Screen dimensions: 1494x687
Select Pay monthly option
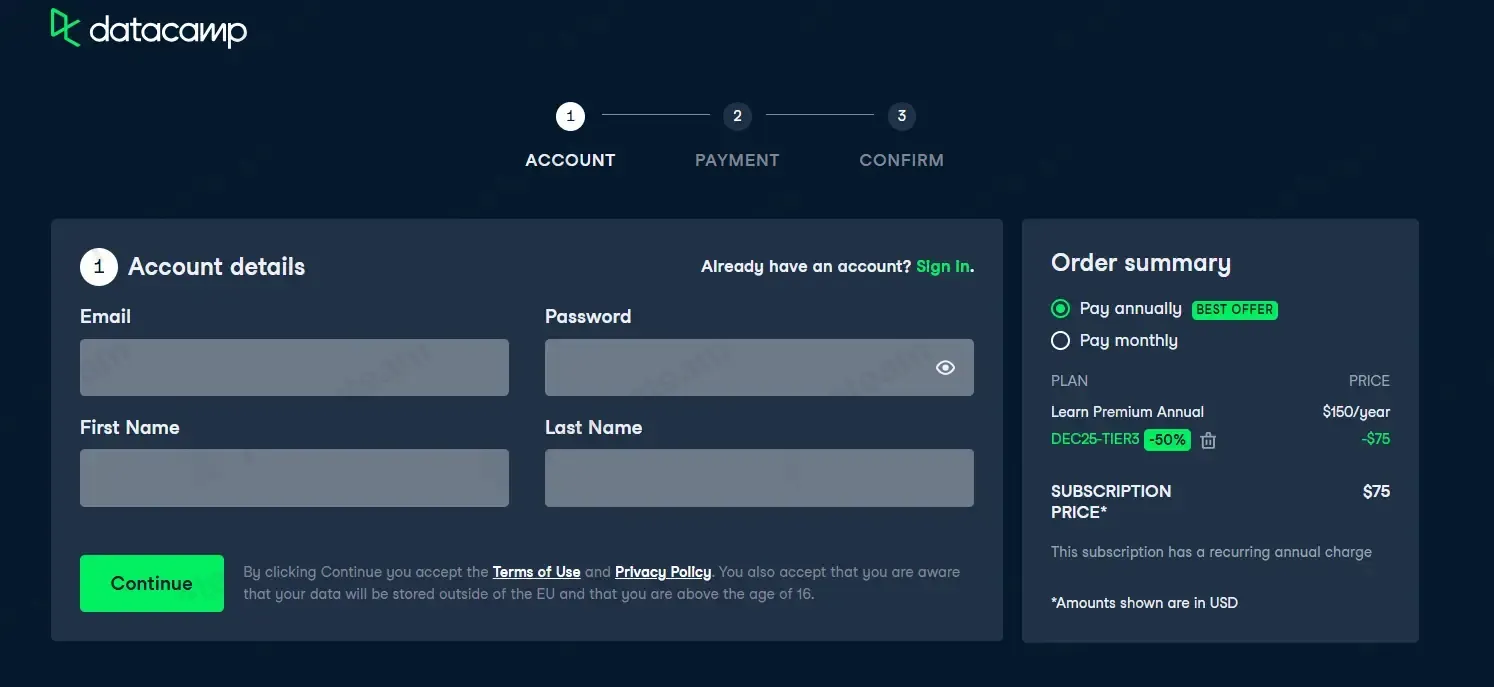pyautogui.click(x=1061, y=341)
